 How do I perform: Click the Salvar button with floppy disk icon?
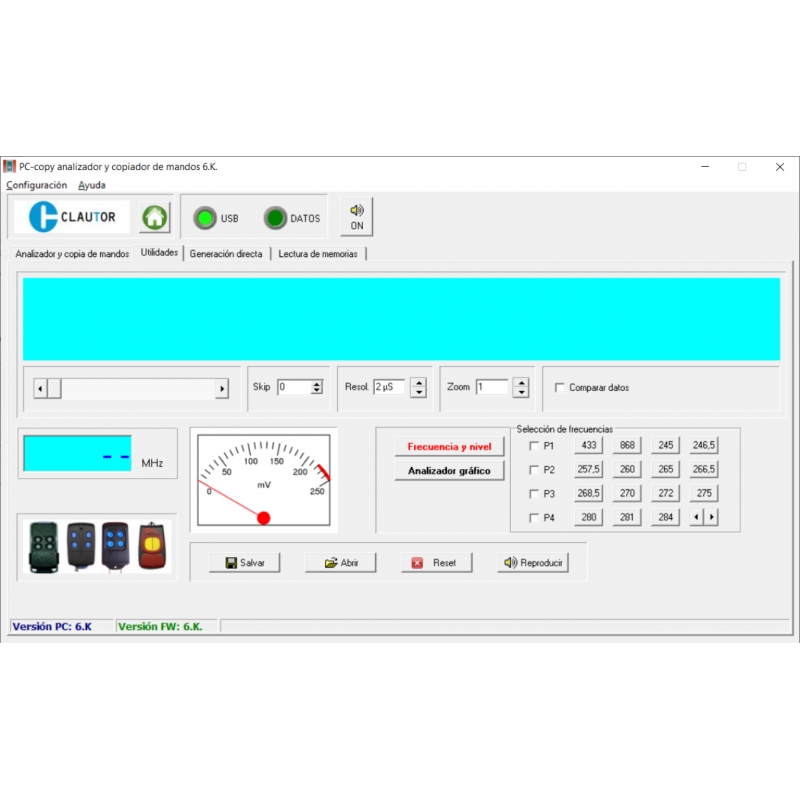click(x=244, y=562)
